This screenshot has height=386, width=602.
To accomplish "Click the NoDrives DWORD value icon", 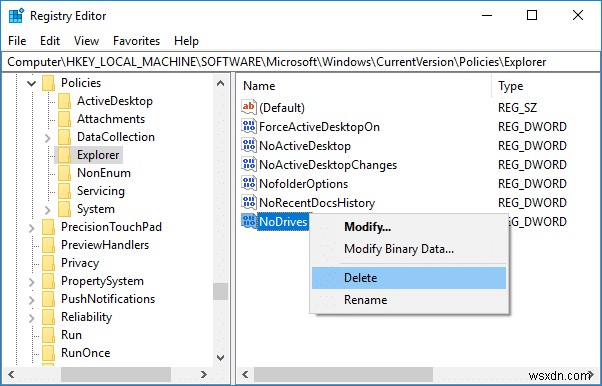I will click(249, 222).
